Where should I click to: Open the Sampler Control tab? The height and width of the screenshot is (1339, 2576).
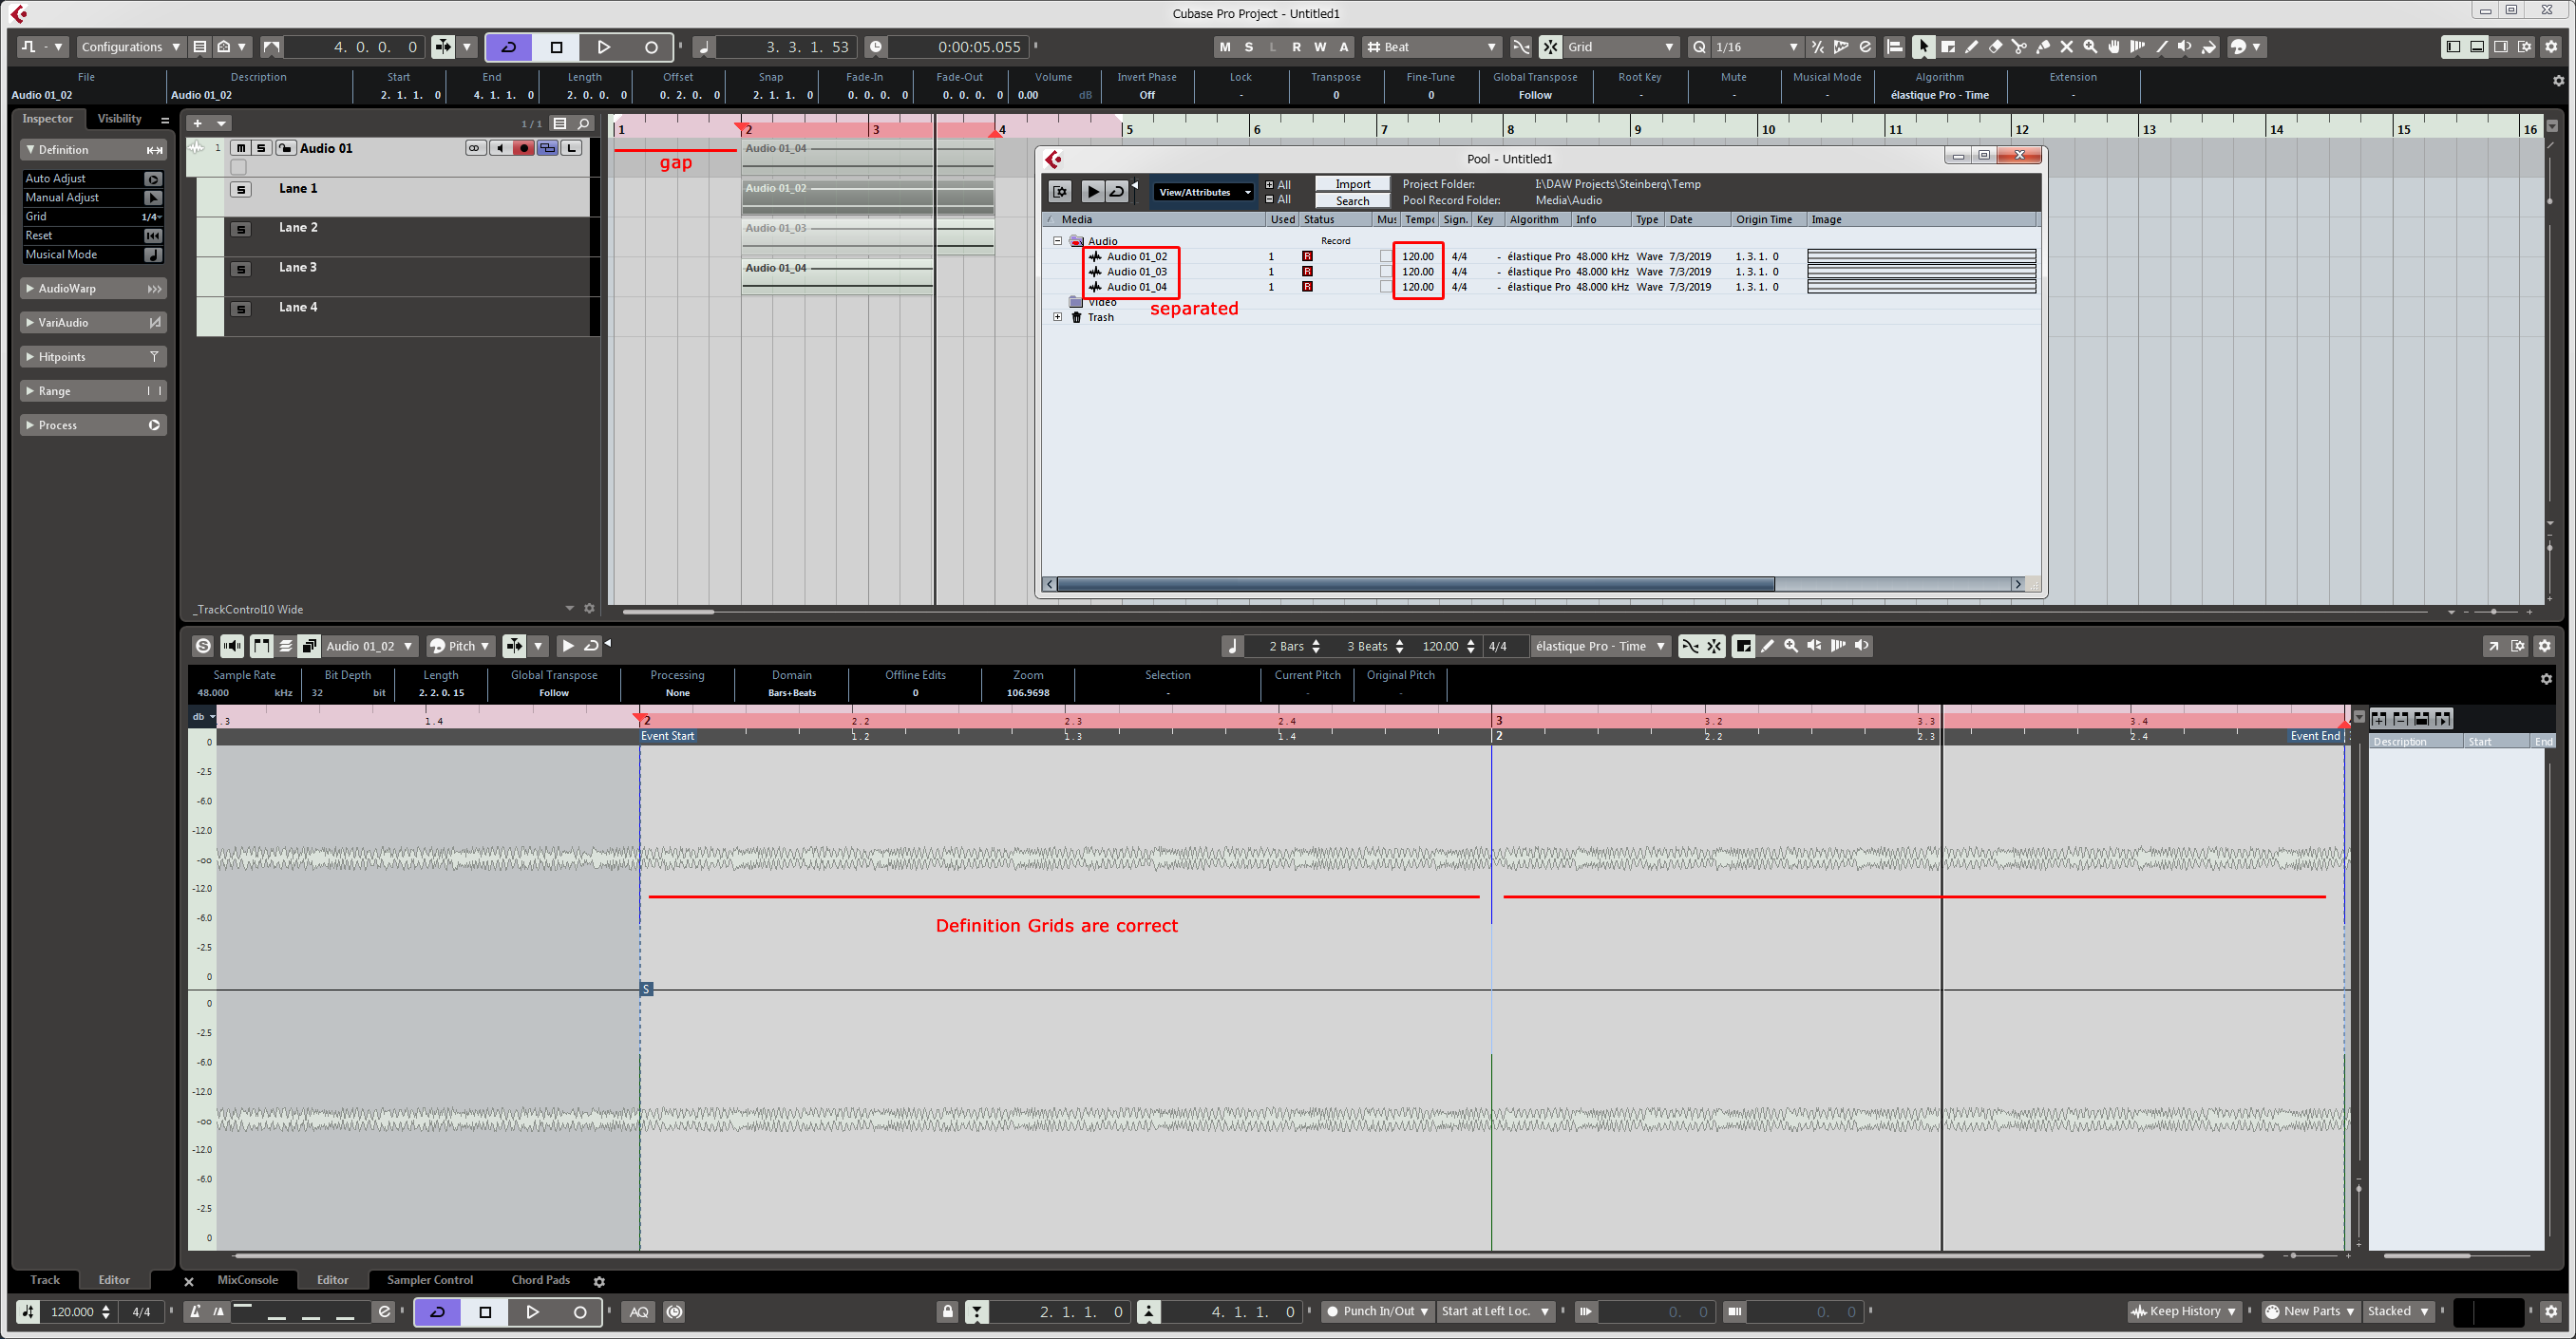point(430,1280)
